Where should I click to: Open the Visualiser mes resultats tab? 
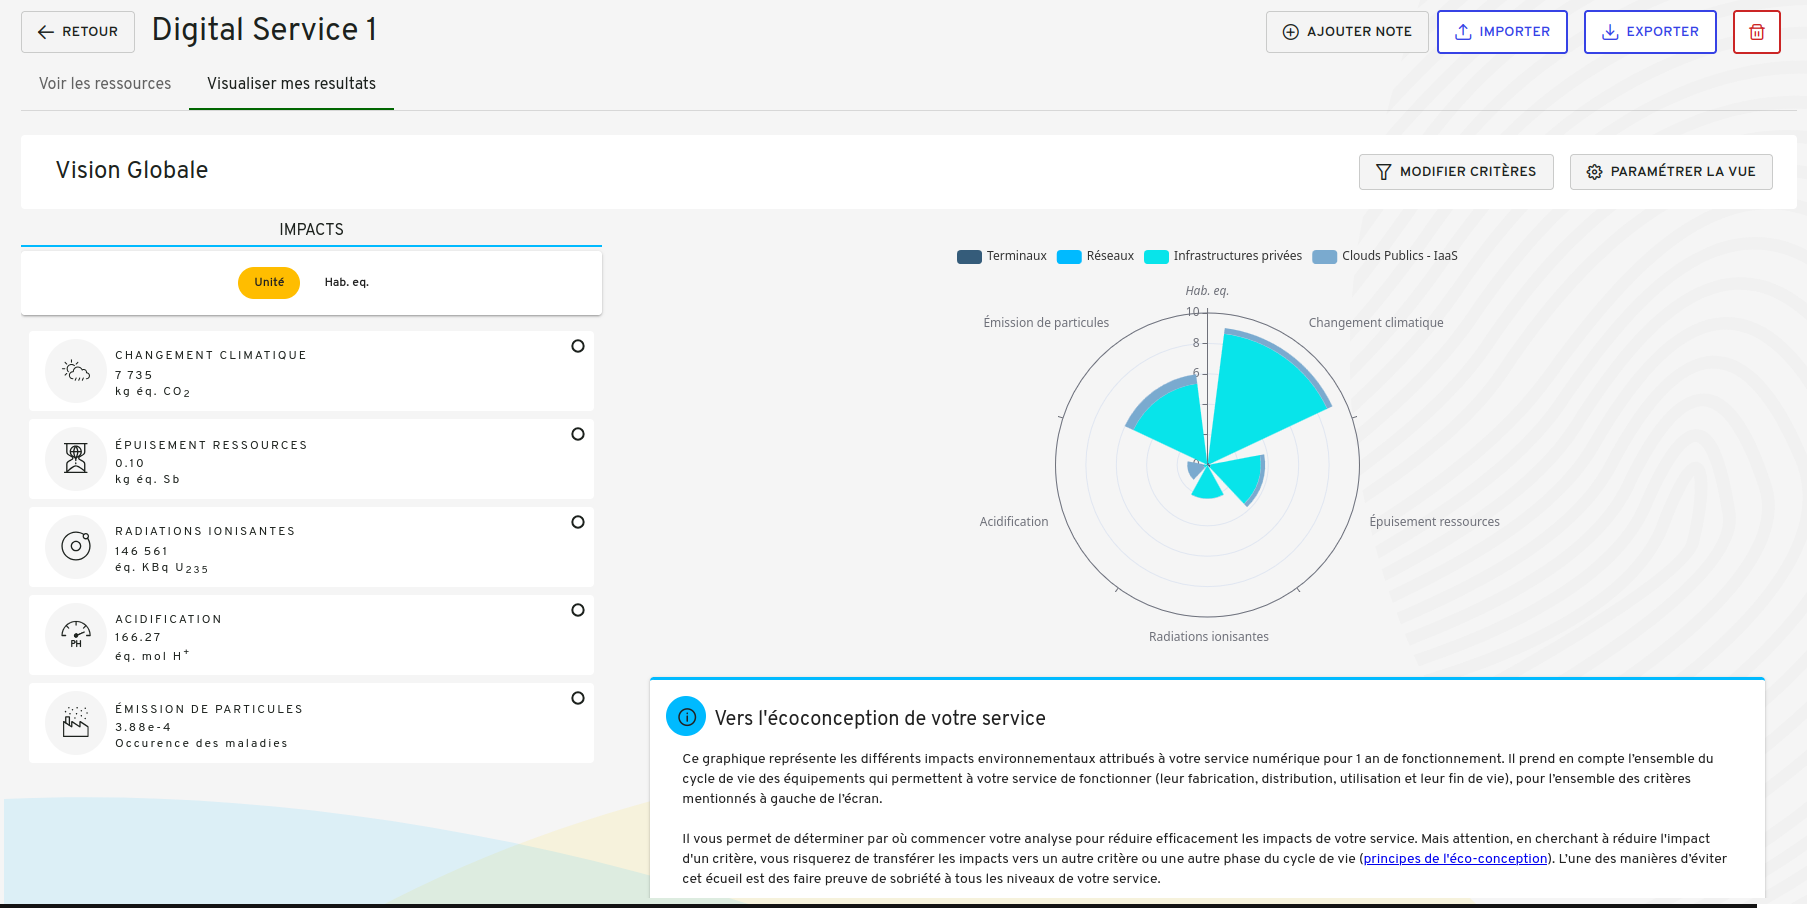(x=291, y=84)
